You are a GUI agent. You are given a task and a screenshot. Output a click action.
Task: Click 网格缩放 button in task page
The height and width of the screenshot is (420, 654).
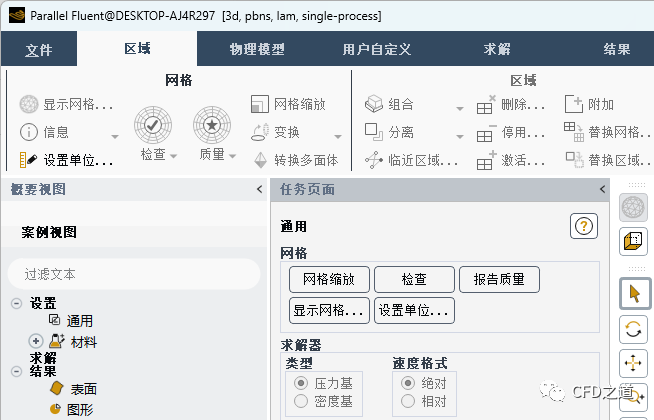point(329,279)
